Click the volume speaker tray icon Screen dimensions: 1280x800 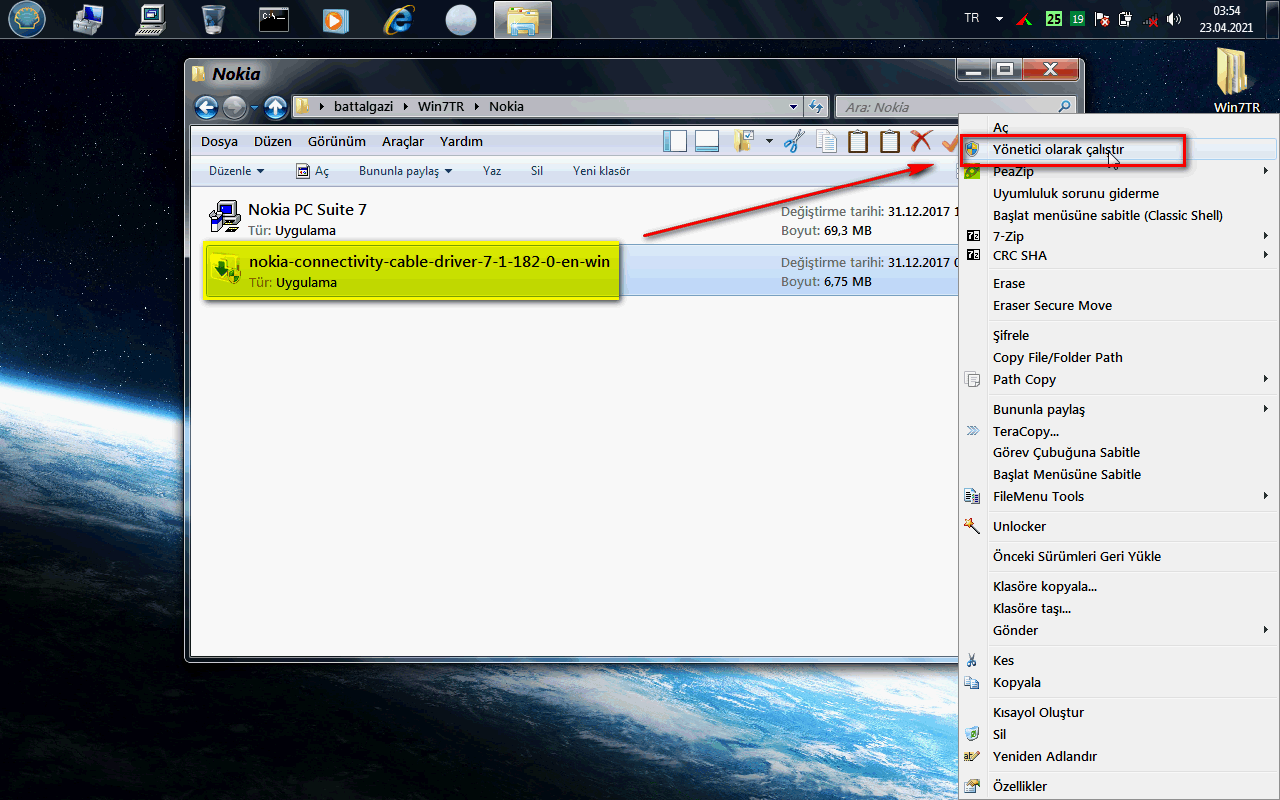(1174, 19)
